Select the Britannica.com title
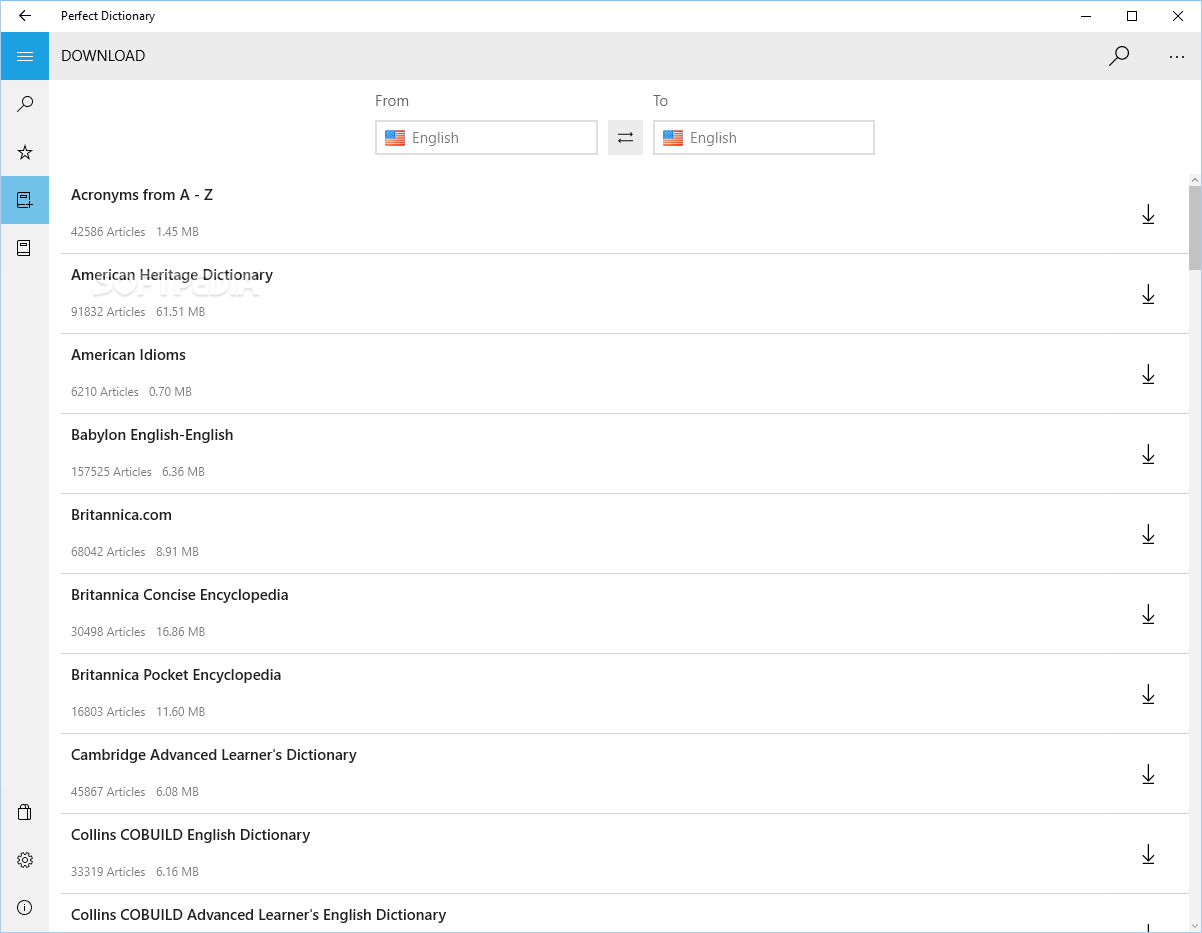 [121, 515]
